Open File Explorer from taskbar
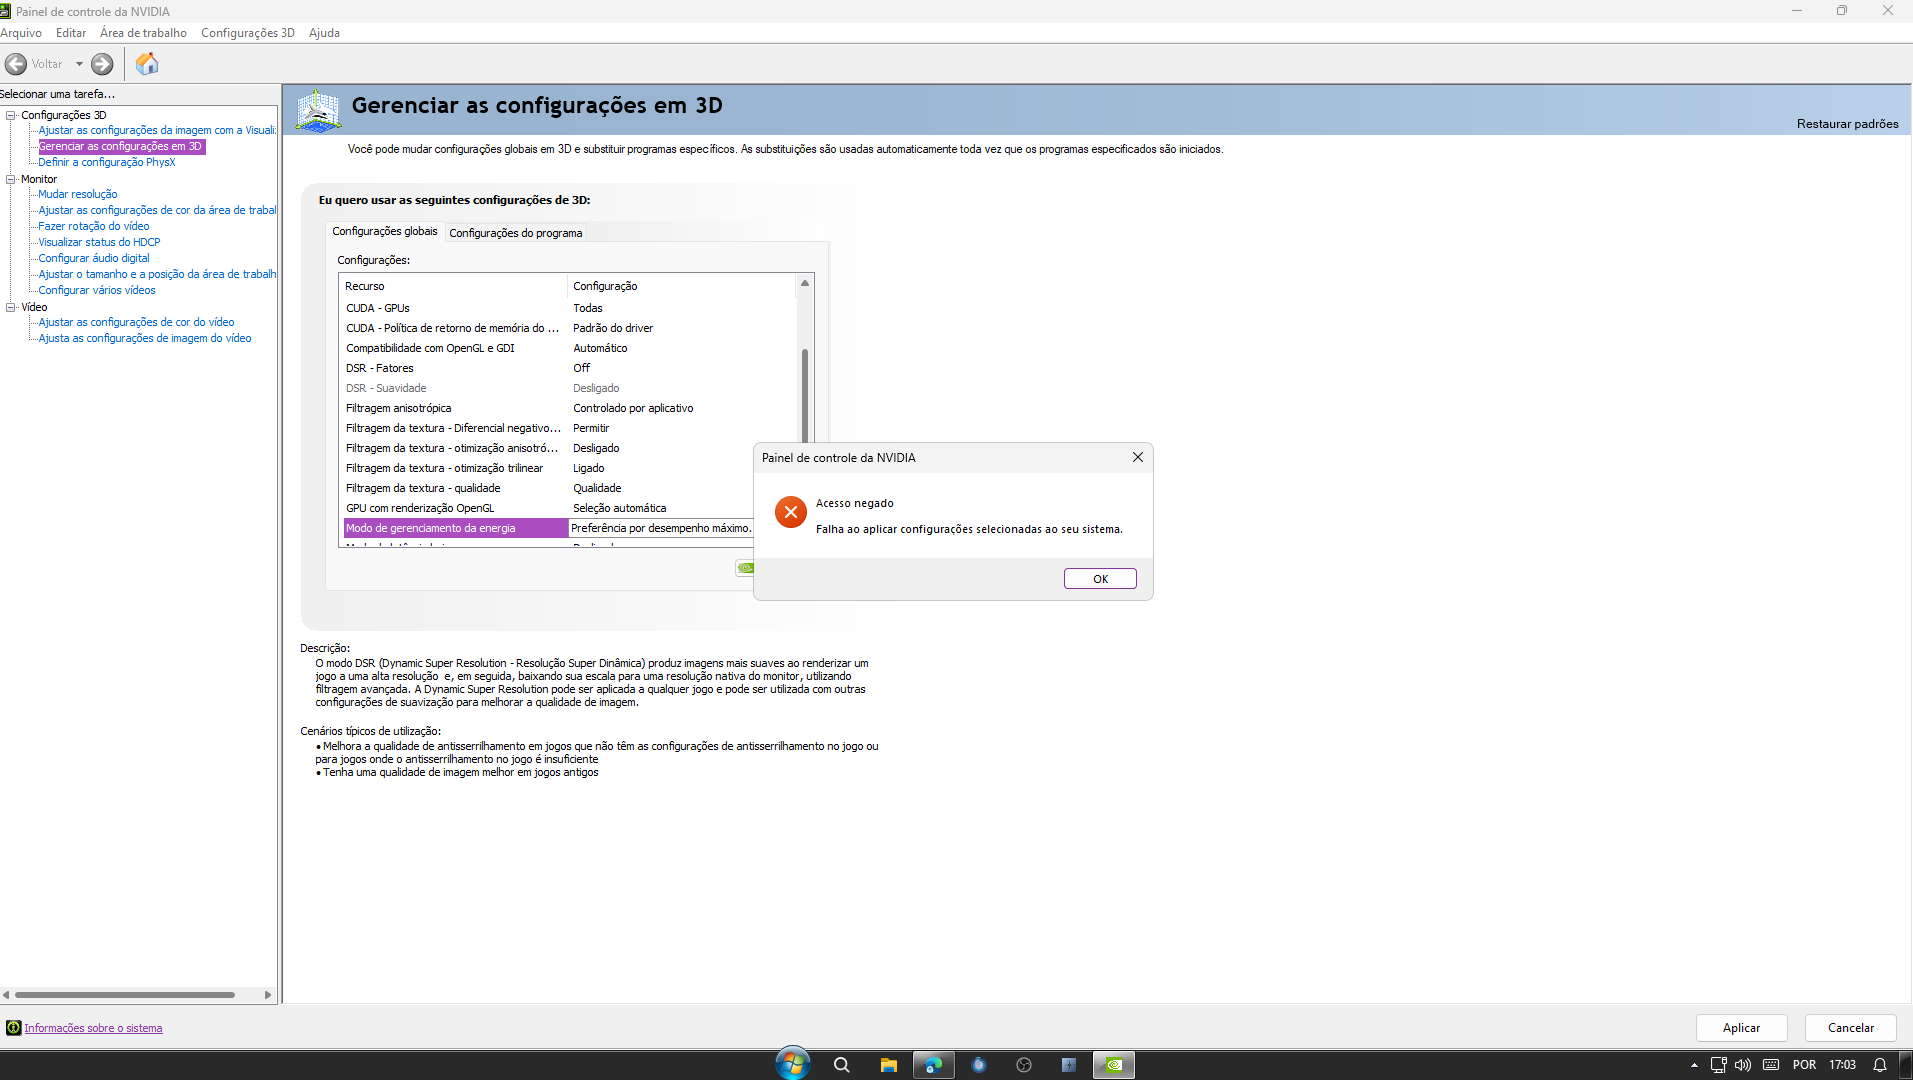This screenshot has width=1913, height=1080. [x=888, y=1065]
